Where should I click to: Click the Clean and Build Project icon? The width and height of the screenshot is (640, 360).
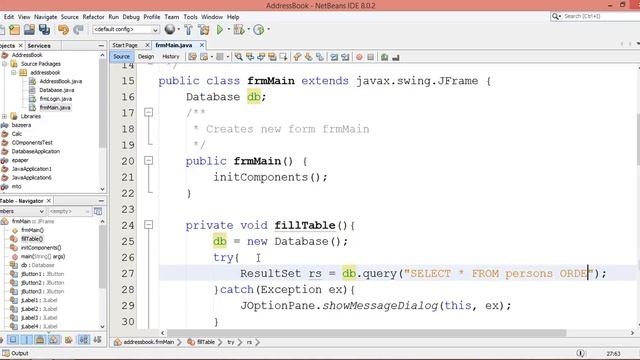pos(204,30)
